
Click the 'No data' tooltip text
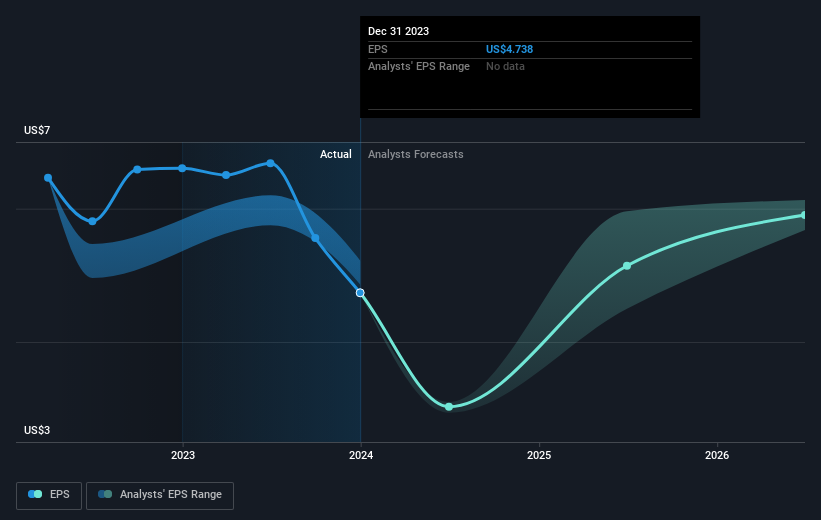(505, 67)
